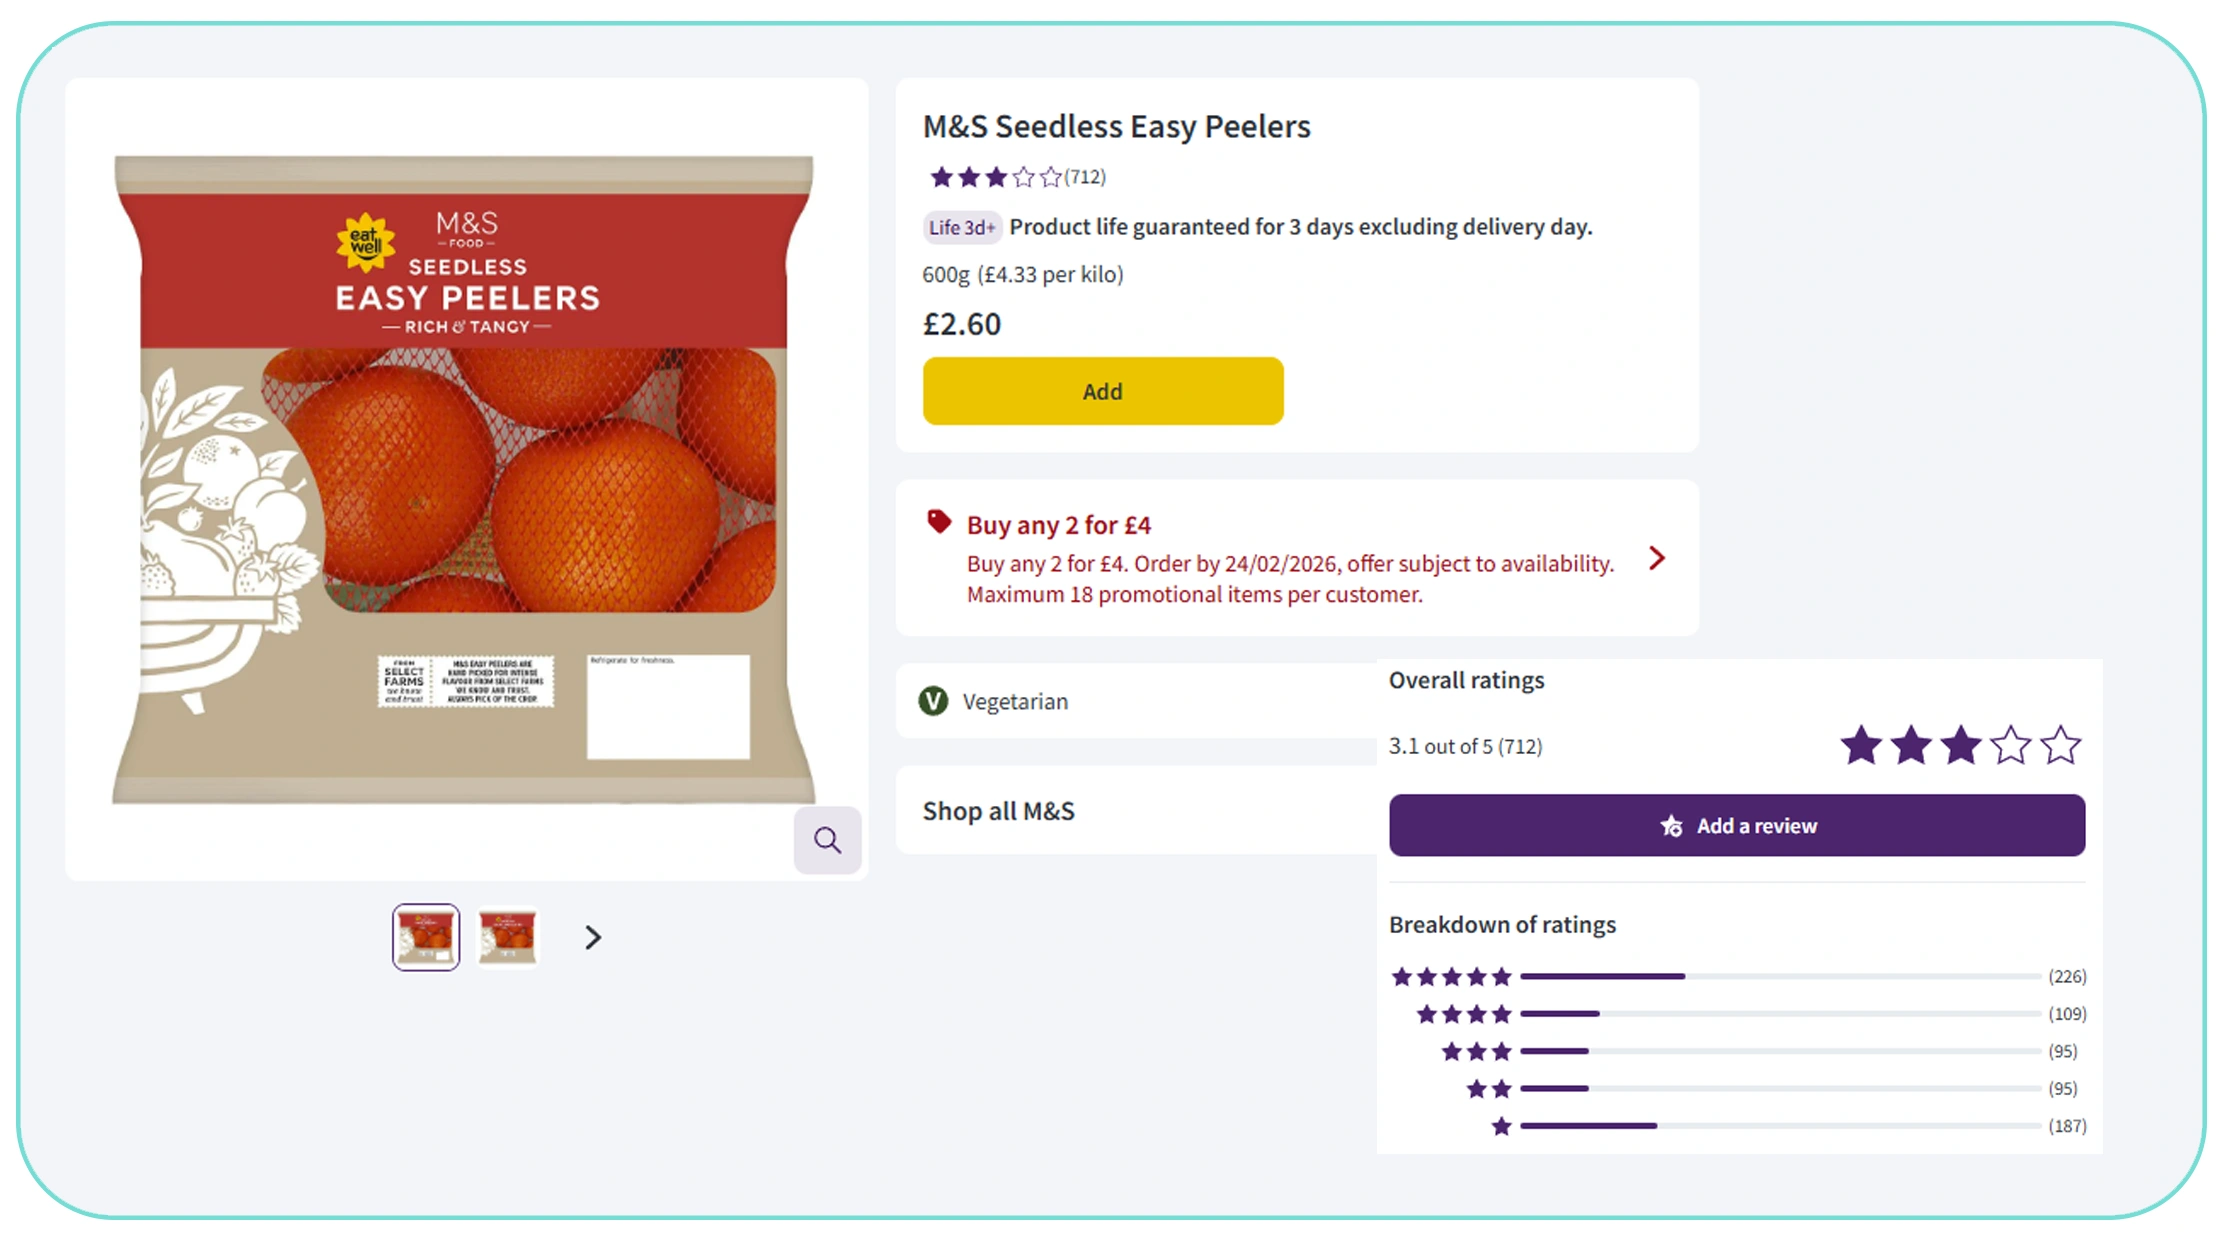The width and height of the screenshot is (2223, 1240).
Task: Select the second product thumbnail
Action: (x=508, y=936)
